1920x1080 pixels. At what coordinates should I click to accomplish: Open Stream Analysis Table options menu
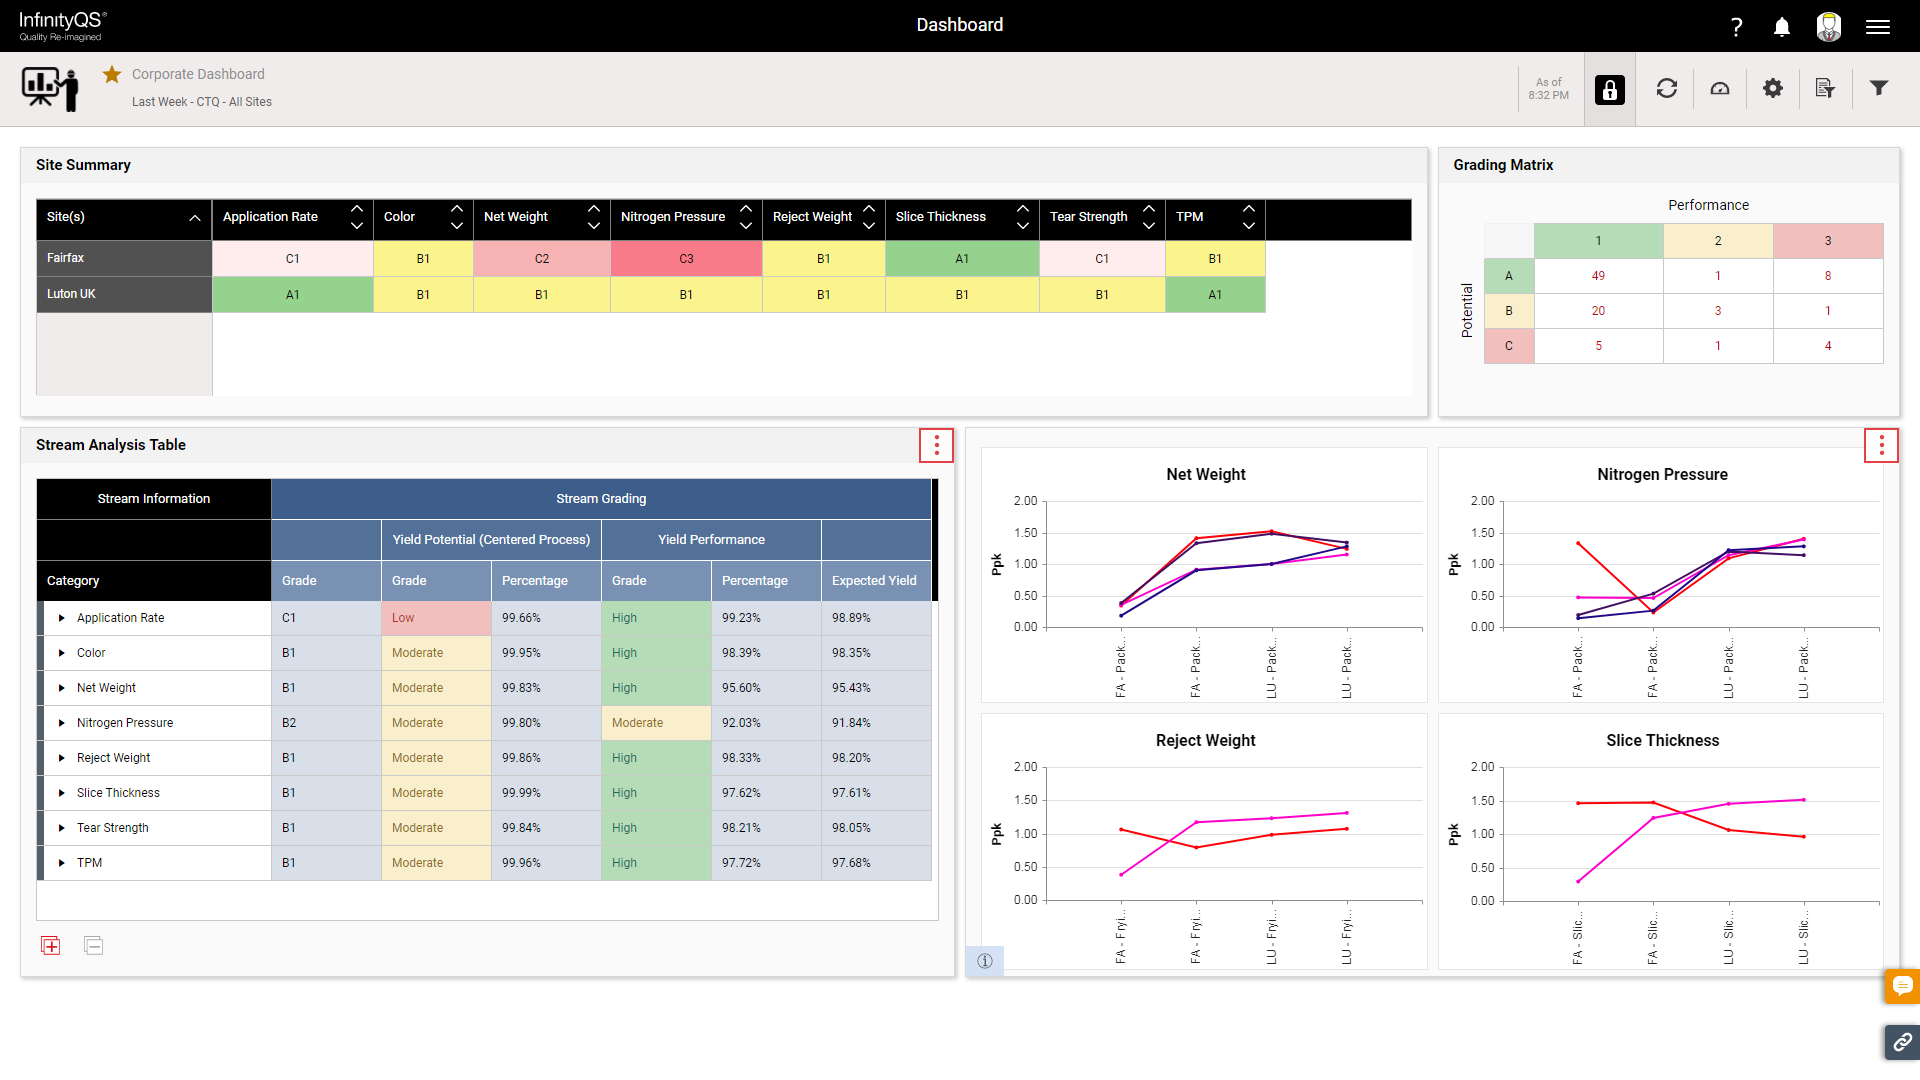[x=936, y=445]
